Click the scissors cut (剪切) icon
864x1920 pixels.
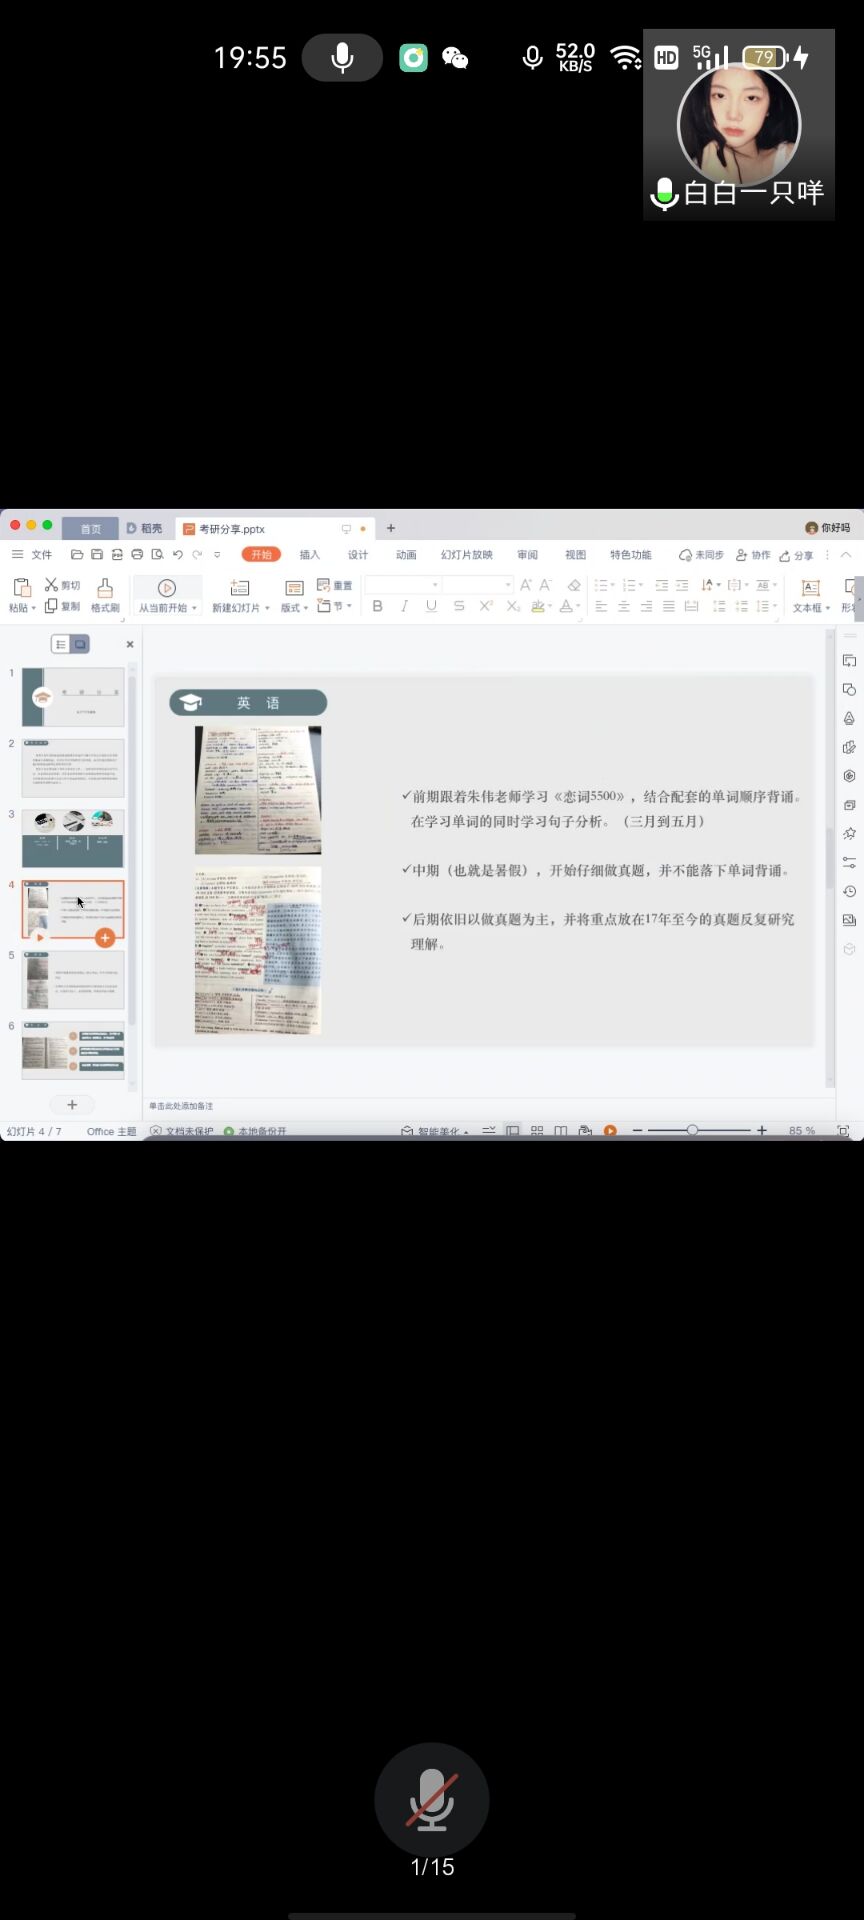click(51, 585)
